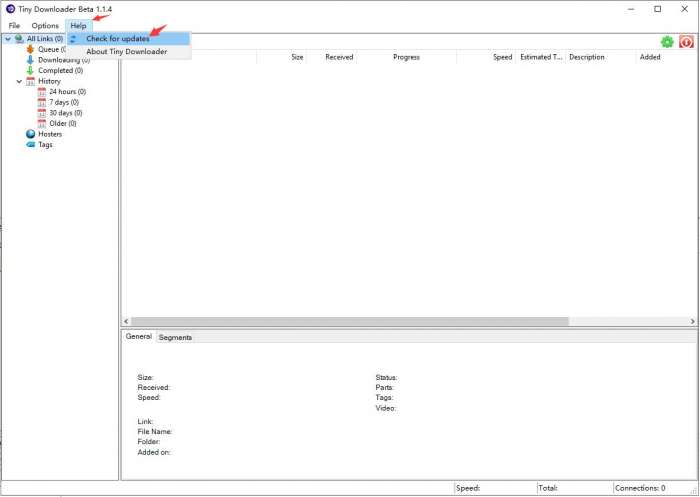Click the Added on: label
700x497 pixels.
tap(154, 452)
